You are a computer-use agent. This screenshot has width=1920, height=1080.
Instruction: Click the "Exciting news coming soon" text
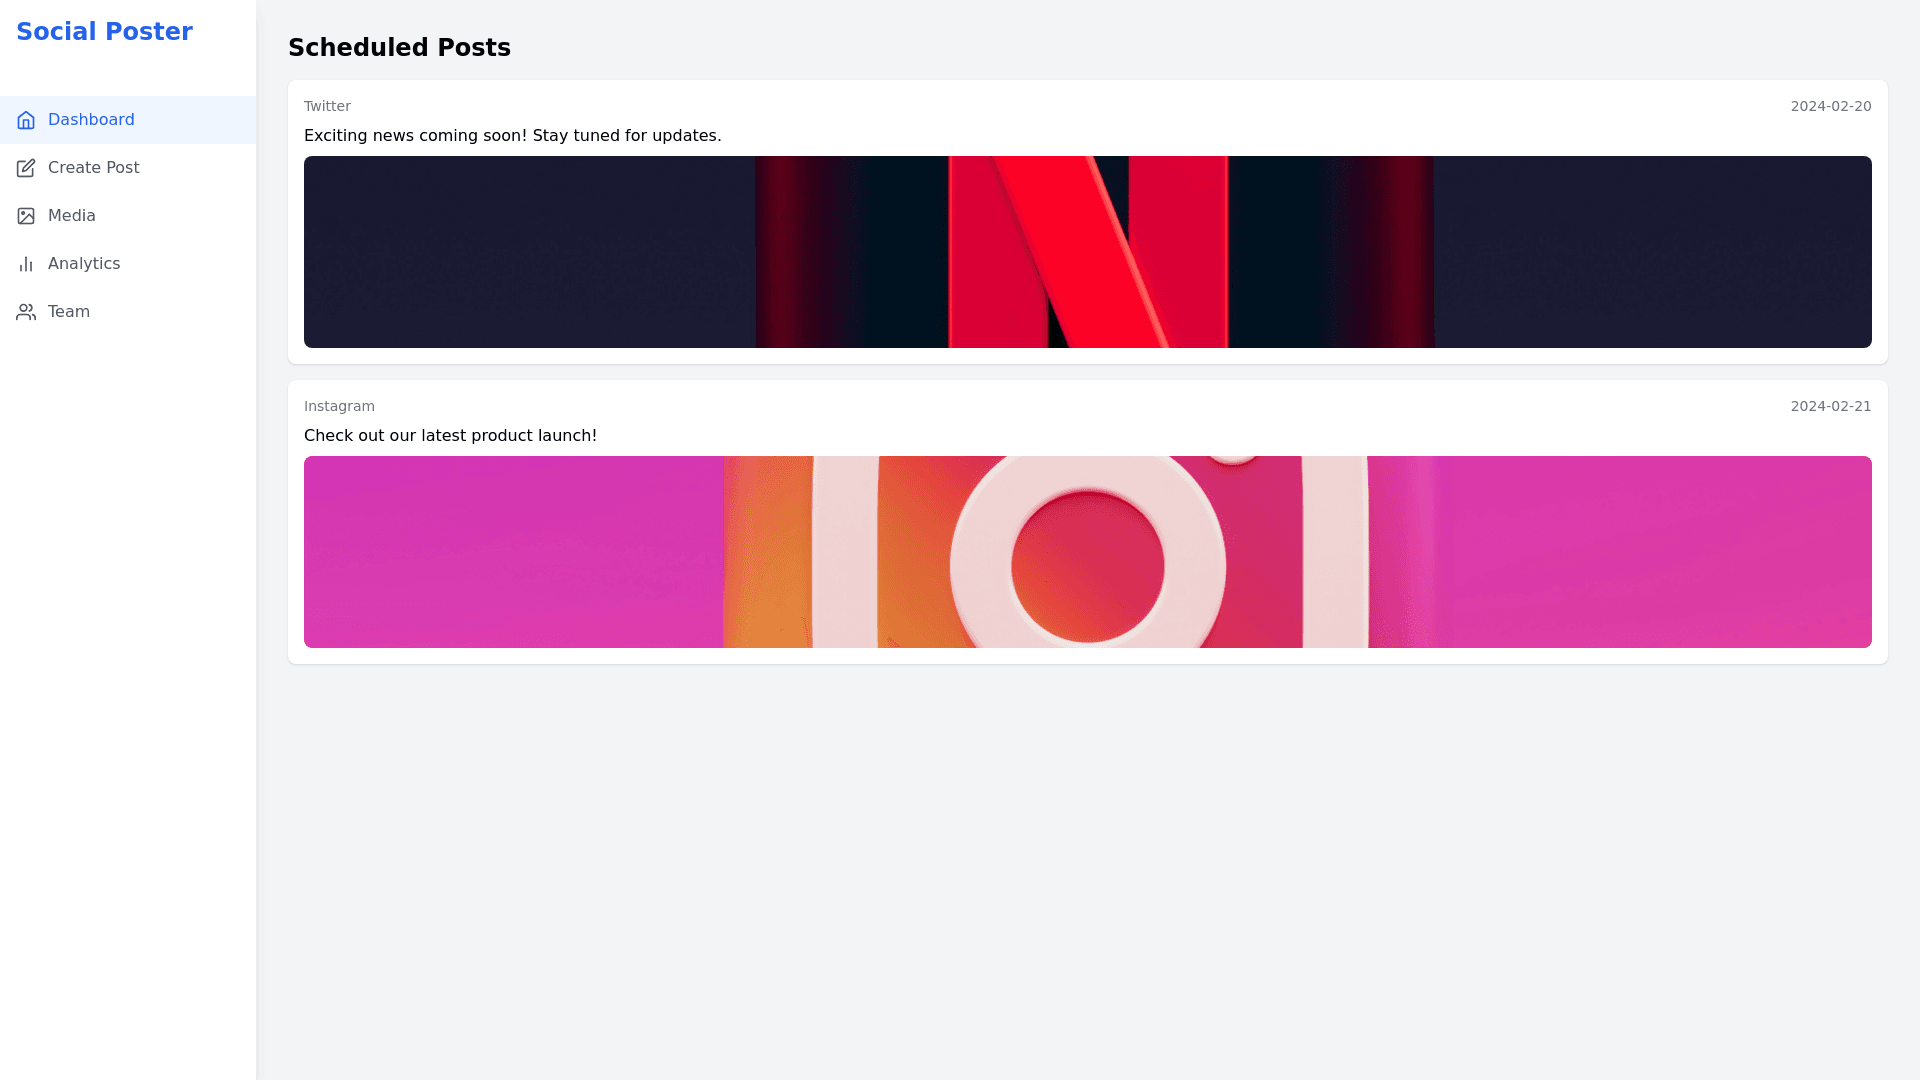512,136
